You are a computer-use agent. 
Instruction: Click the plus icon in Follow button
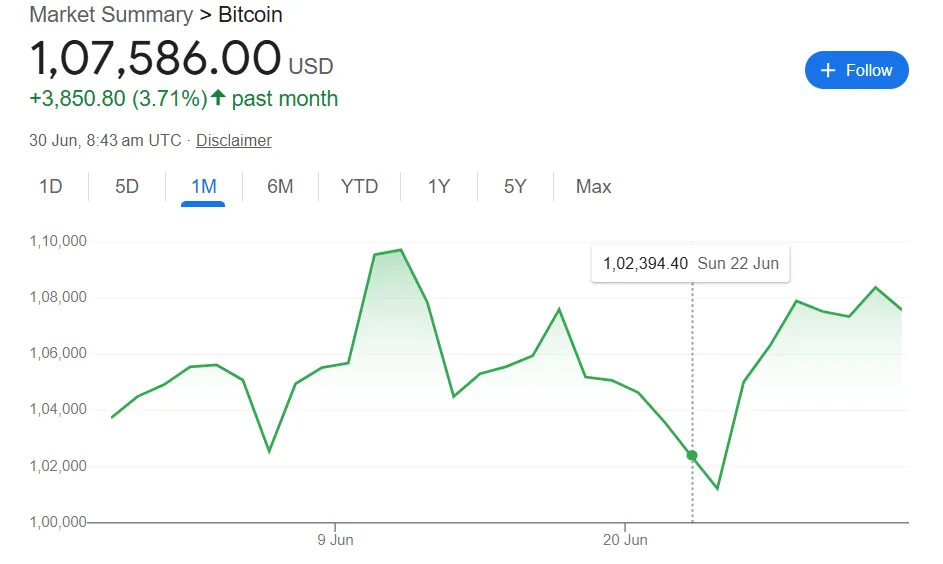pyautogui.click(x=827, y=70)
